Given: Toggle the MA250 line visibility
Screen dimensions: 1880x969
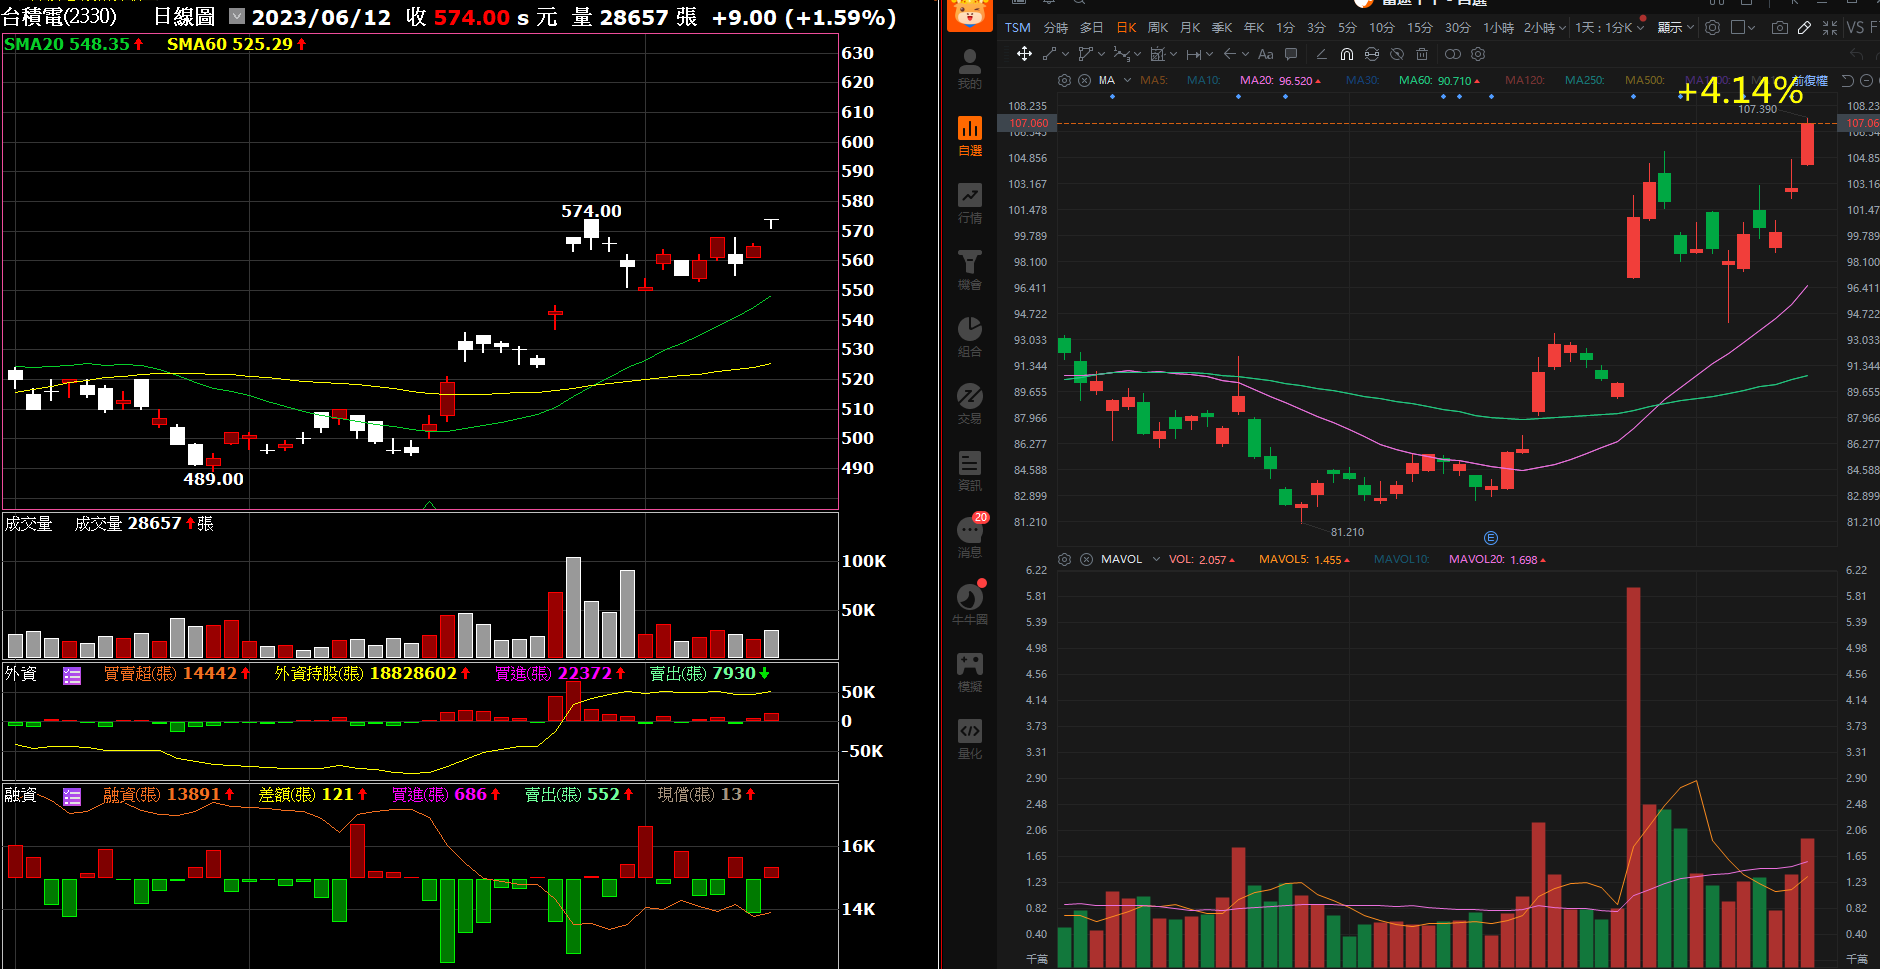Looking at the screenshot, I should coord(1584,80).
